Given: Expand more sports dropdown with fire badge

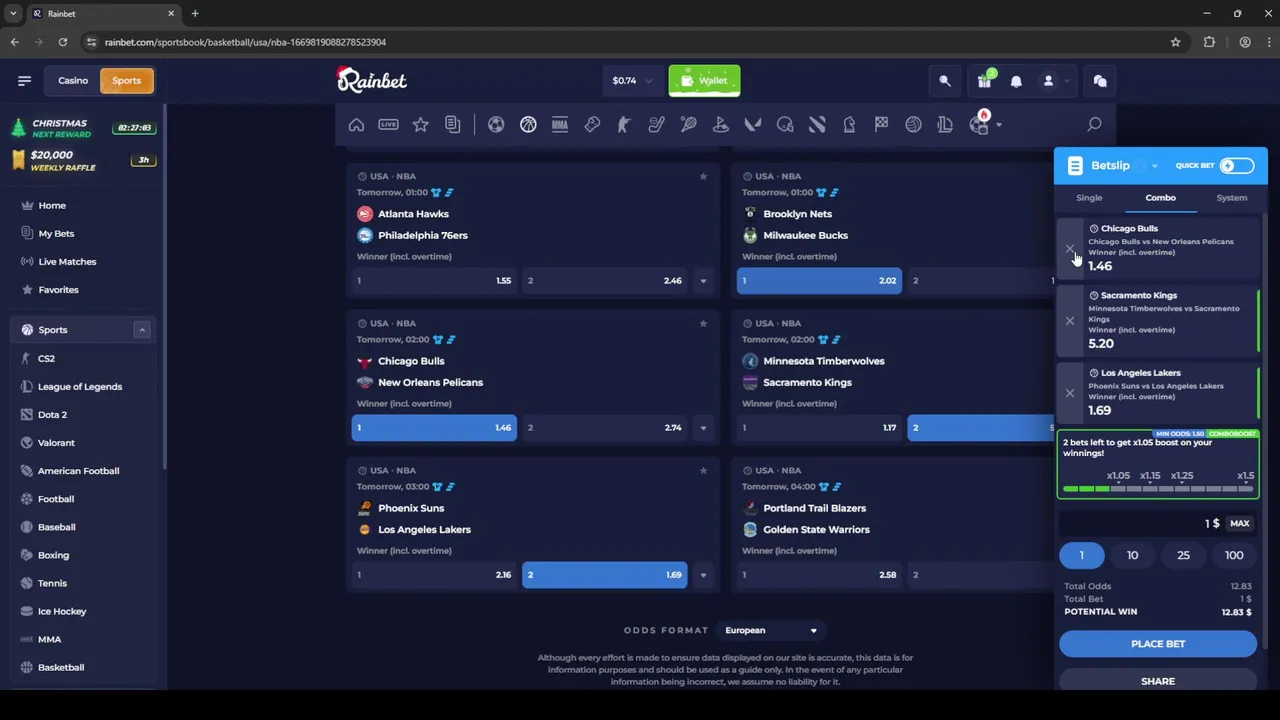Looking at the screenshot, I should tap(998, 125).
